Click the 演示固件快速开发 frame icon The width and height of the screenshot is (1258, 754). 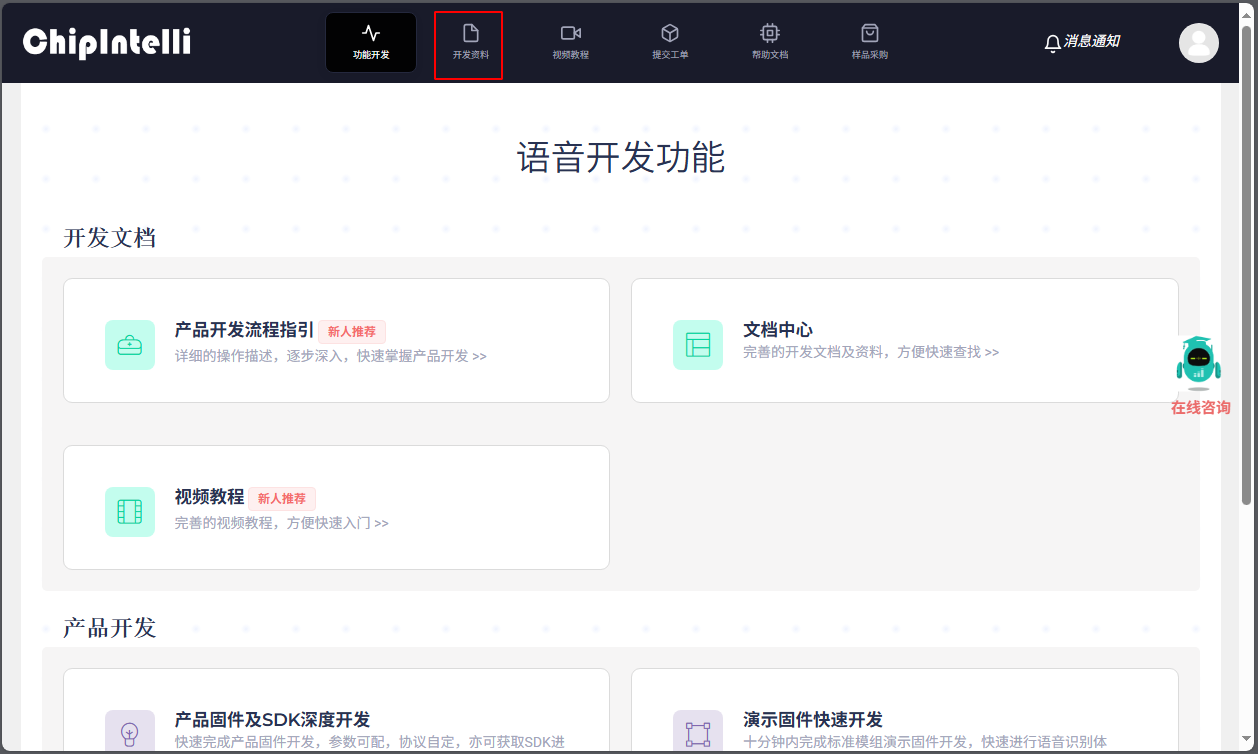pos(698,733)
